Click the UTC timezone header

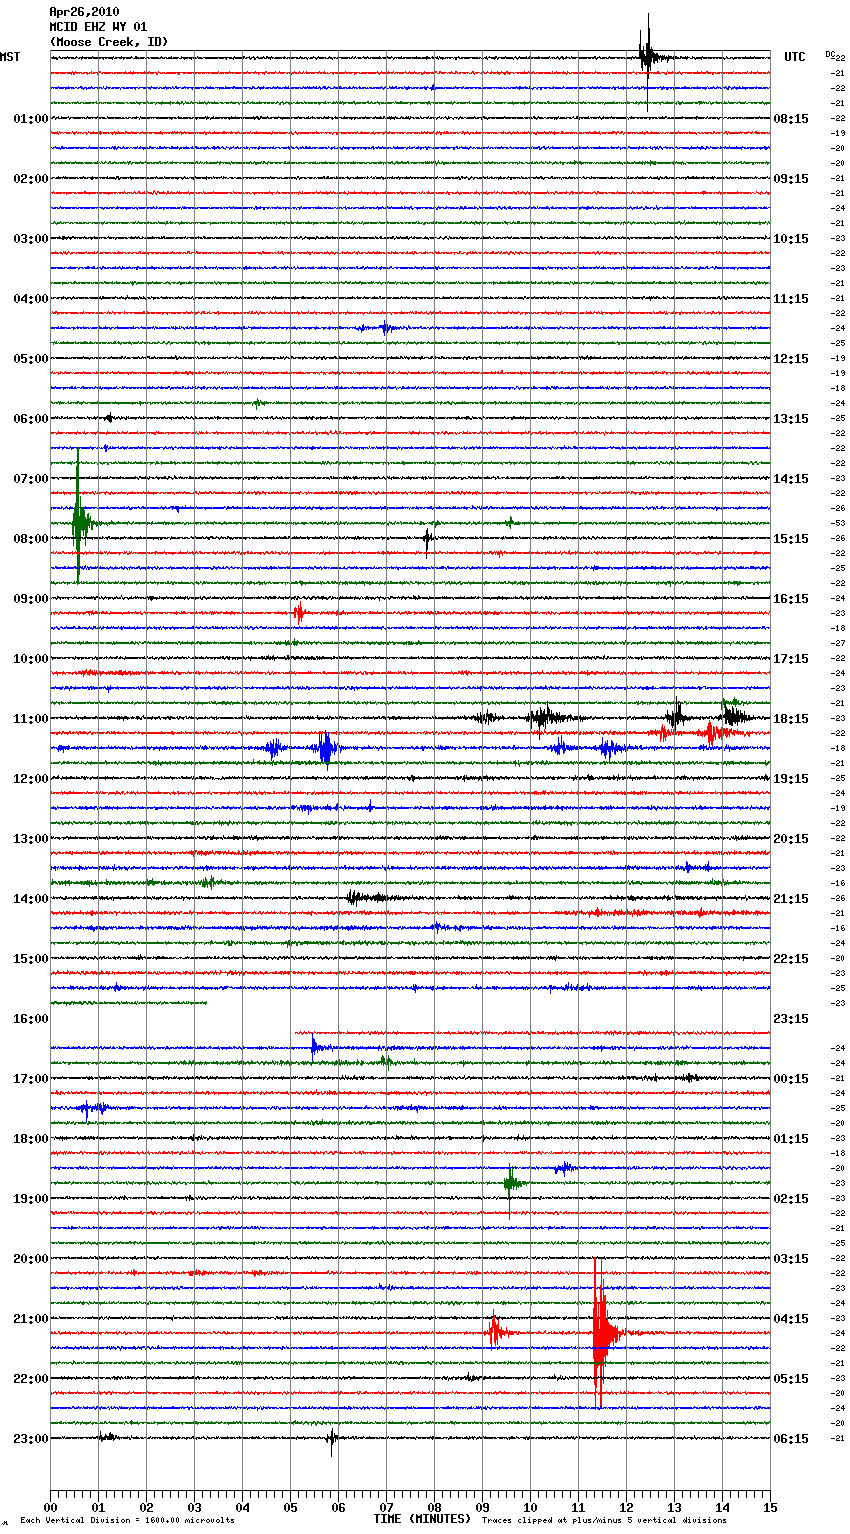[x=795, y=57]
